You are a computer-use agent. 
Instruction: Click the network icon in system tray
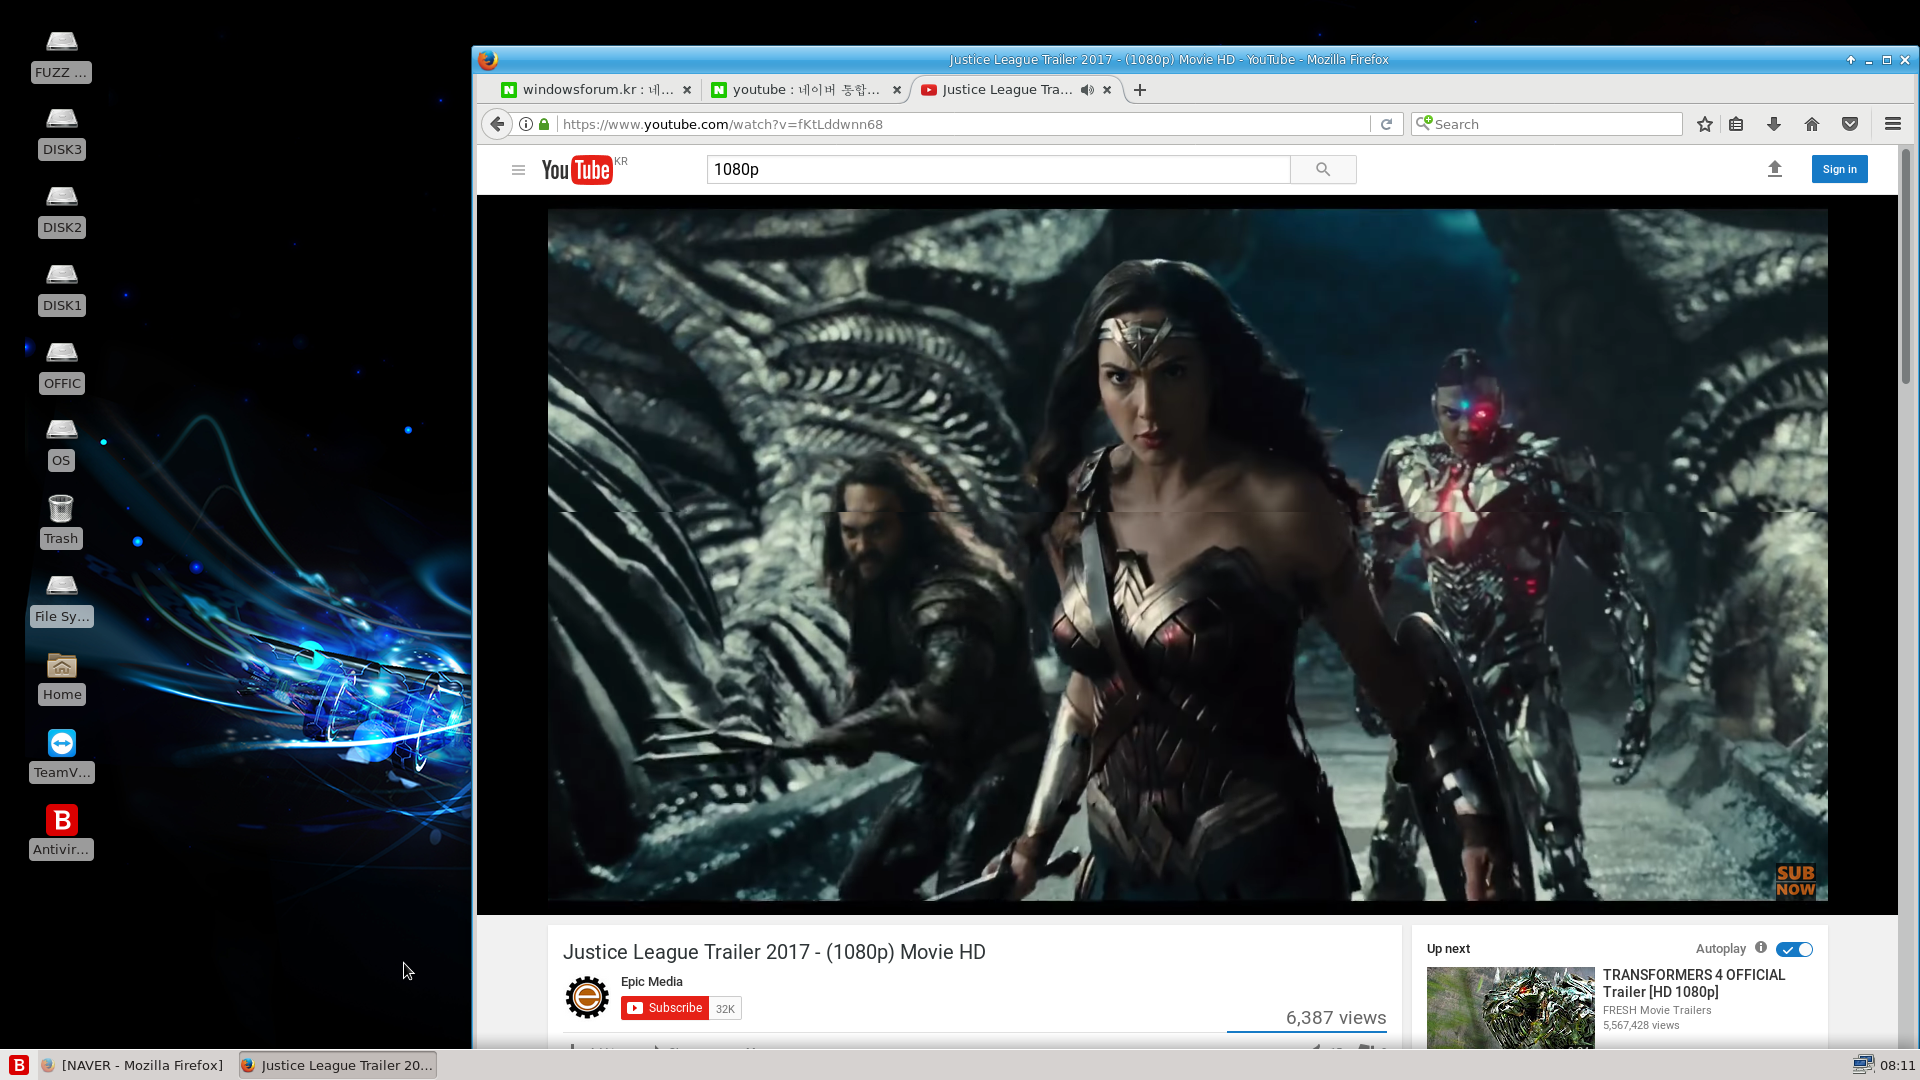pyautogui.click(x=1862, y=1064)
